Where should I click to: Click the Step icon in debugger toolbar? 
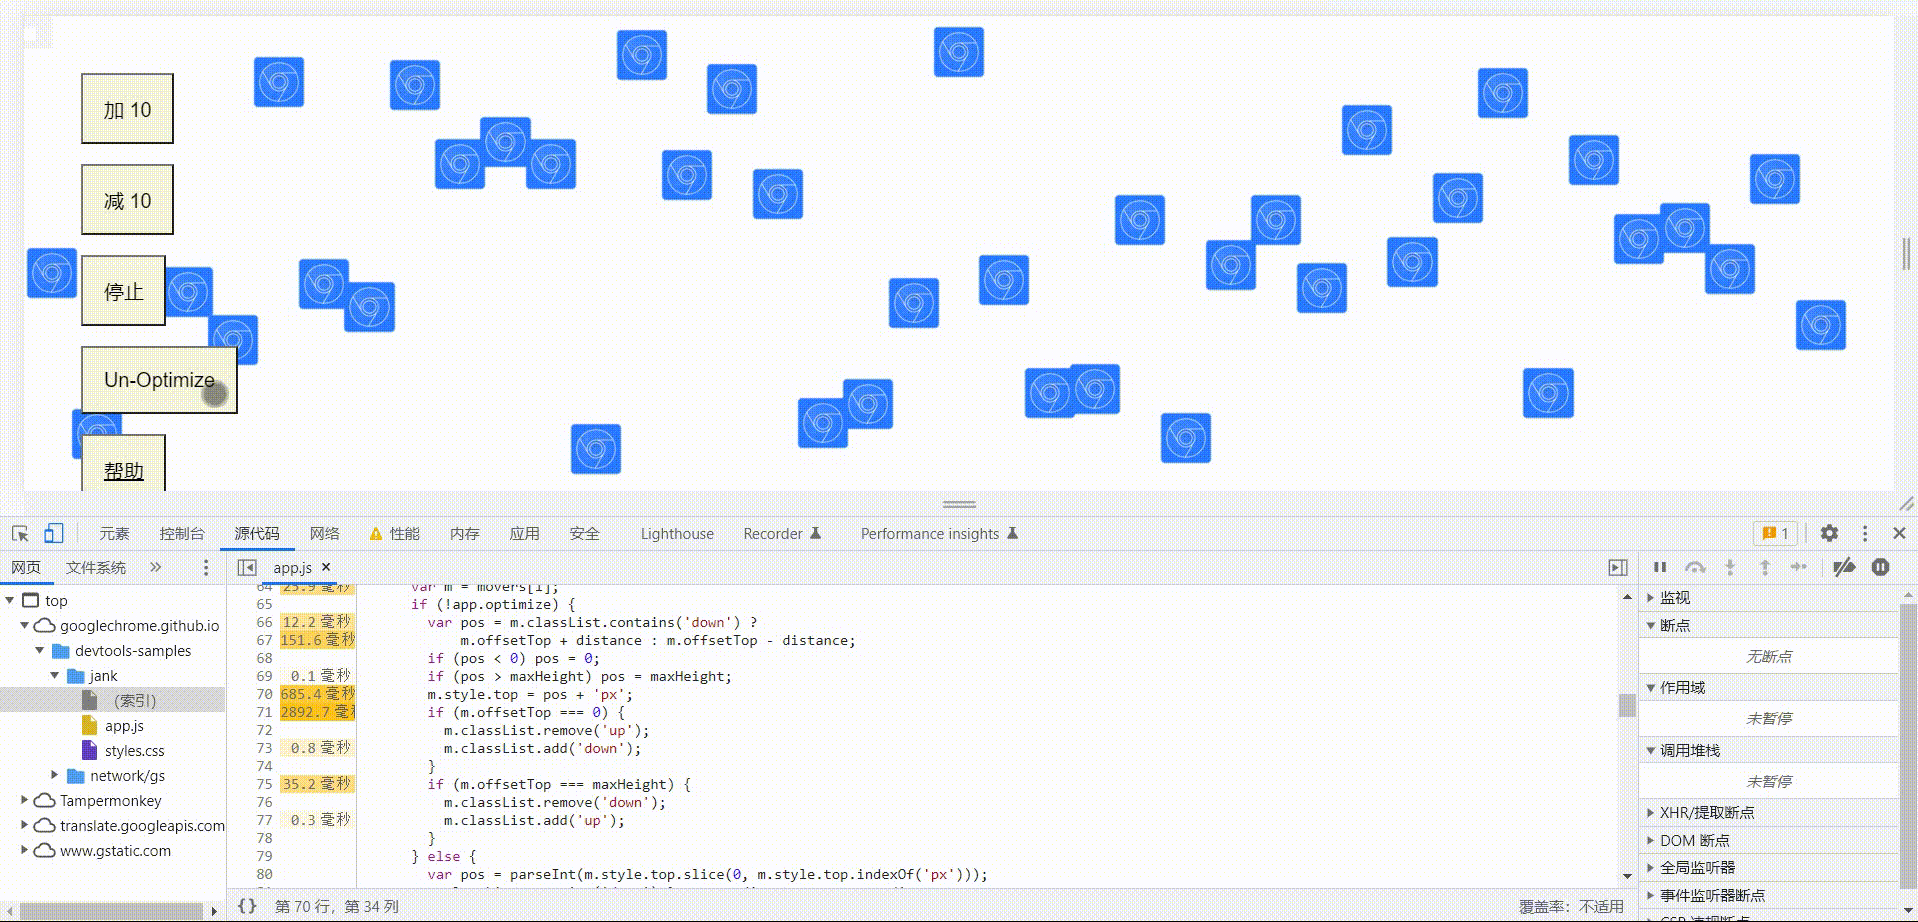click(x=1799, y=567)
